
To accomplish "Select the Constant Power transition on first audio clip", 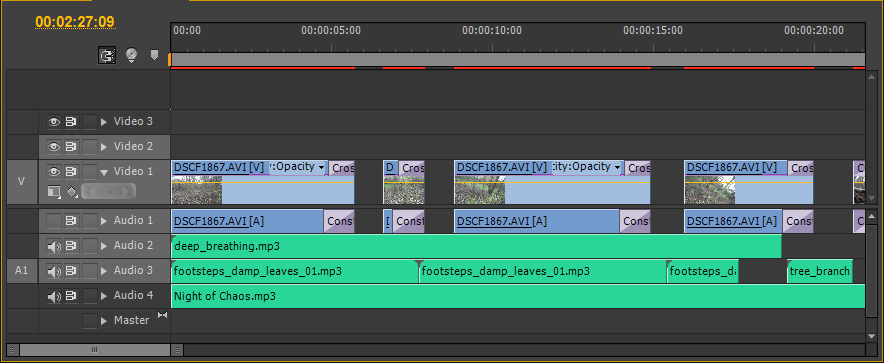I will click(339, 221).
